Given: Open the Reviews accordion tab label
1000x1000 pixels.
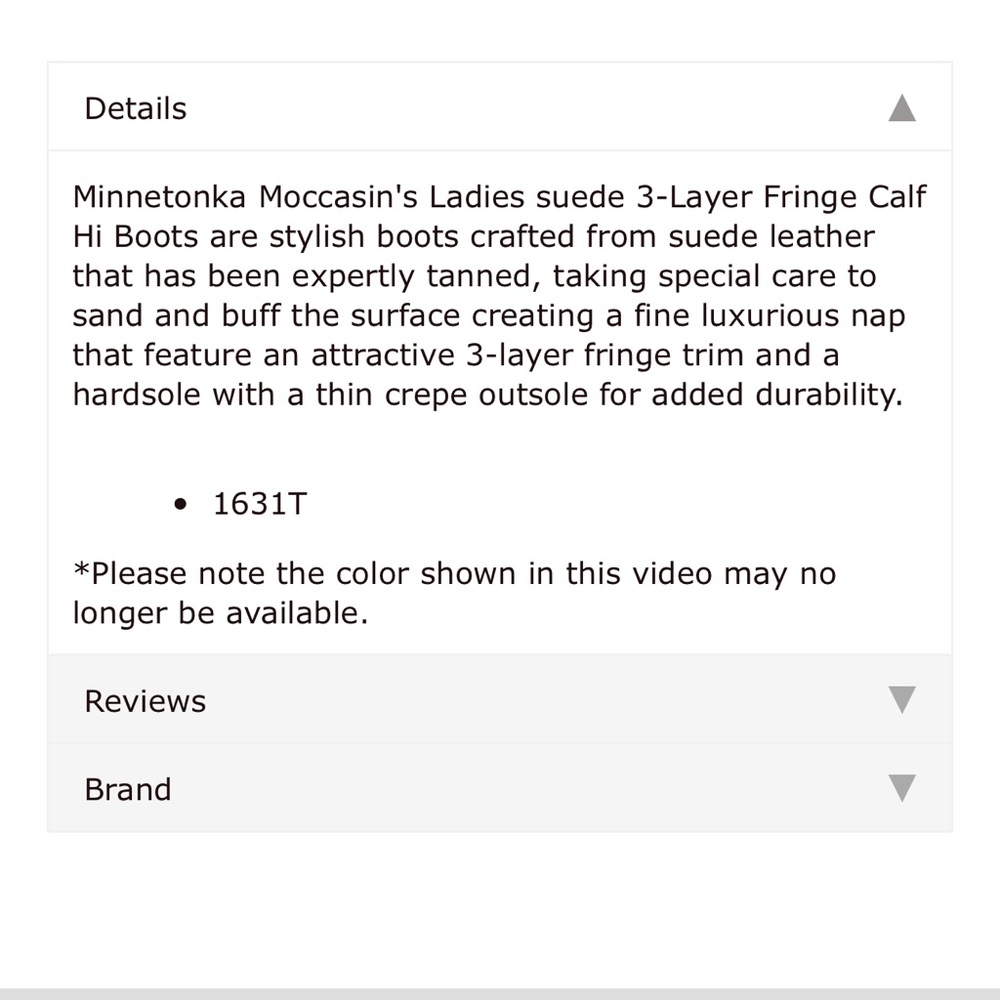Looking at the screenshot, I should coord(145,701).
